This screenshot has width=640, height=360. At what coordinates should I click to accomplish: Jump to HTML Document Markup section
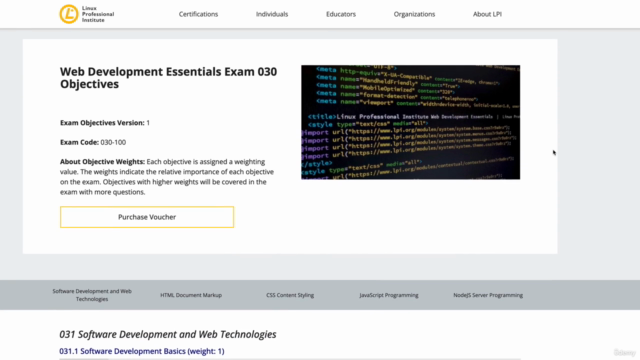click(x=191, y=295)
